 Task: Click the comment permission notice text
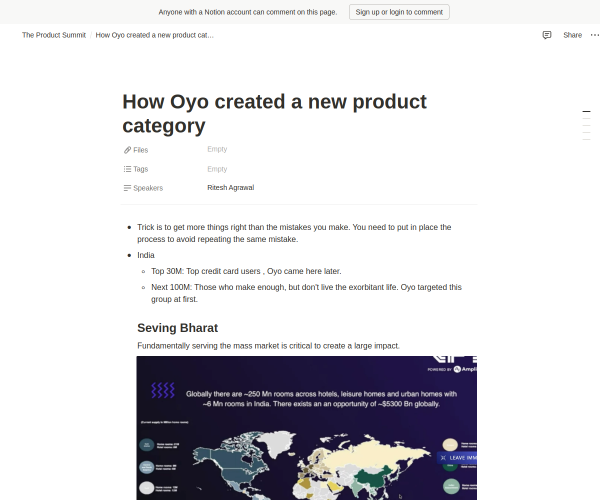[x=248, y=12]
